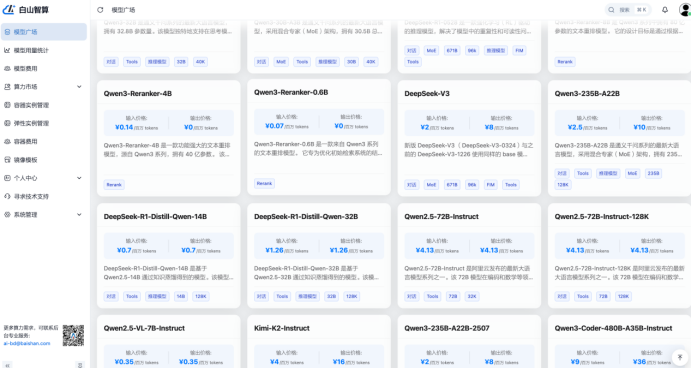Click the 模型广场 breadcrumb title in header
This screenshot has height=368, width=691.
coord(123,10)
